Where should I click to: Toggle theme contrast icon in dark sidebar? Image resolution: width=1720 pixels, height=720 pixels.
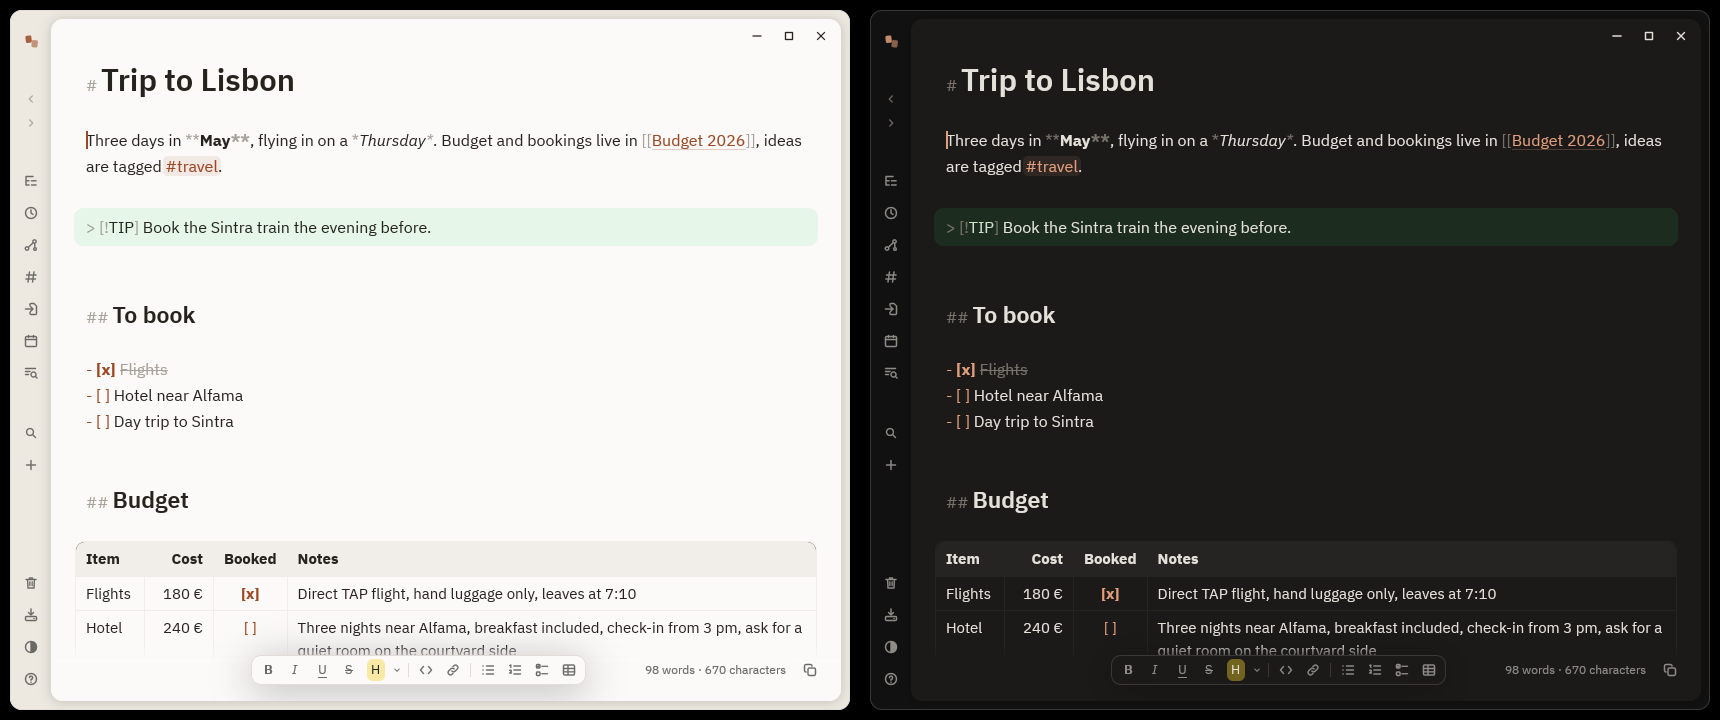pos(891,647)
